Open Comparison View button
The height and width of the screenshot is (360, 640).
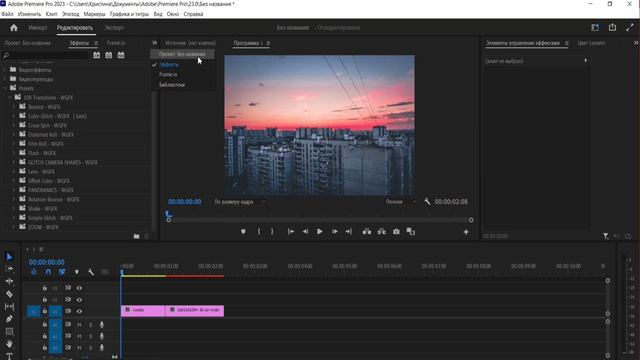pos(411,231)
